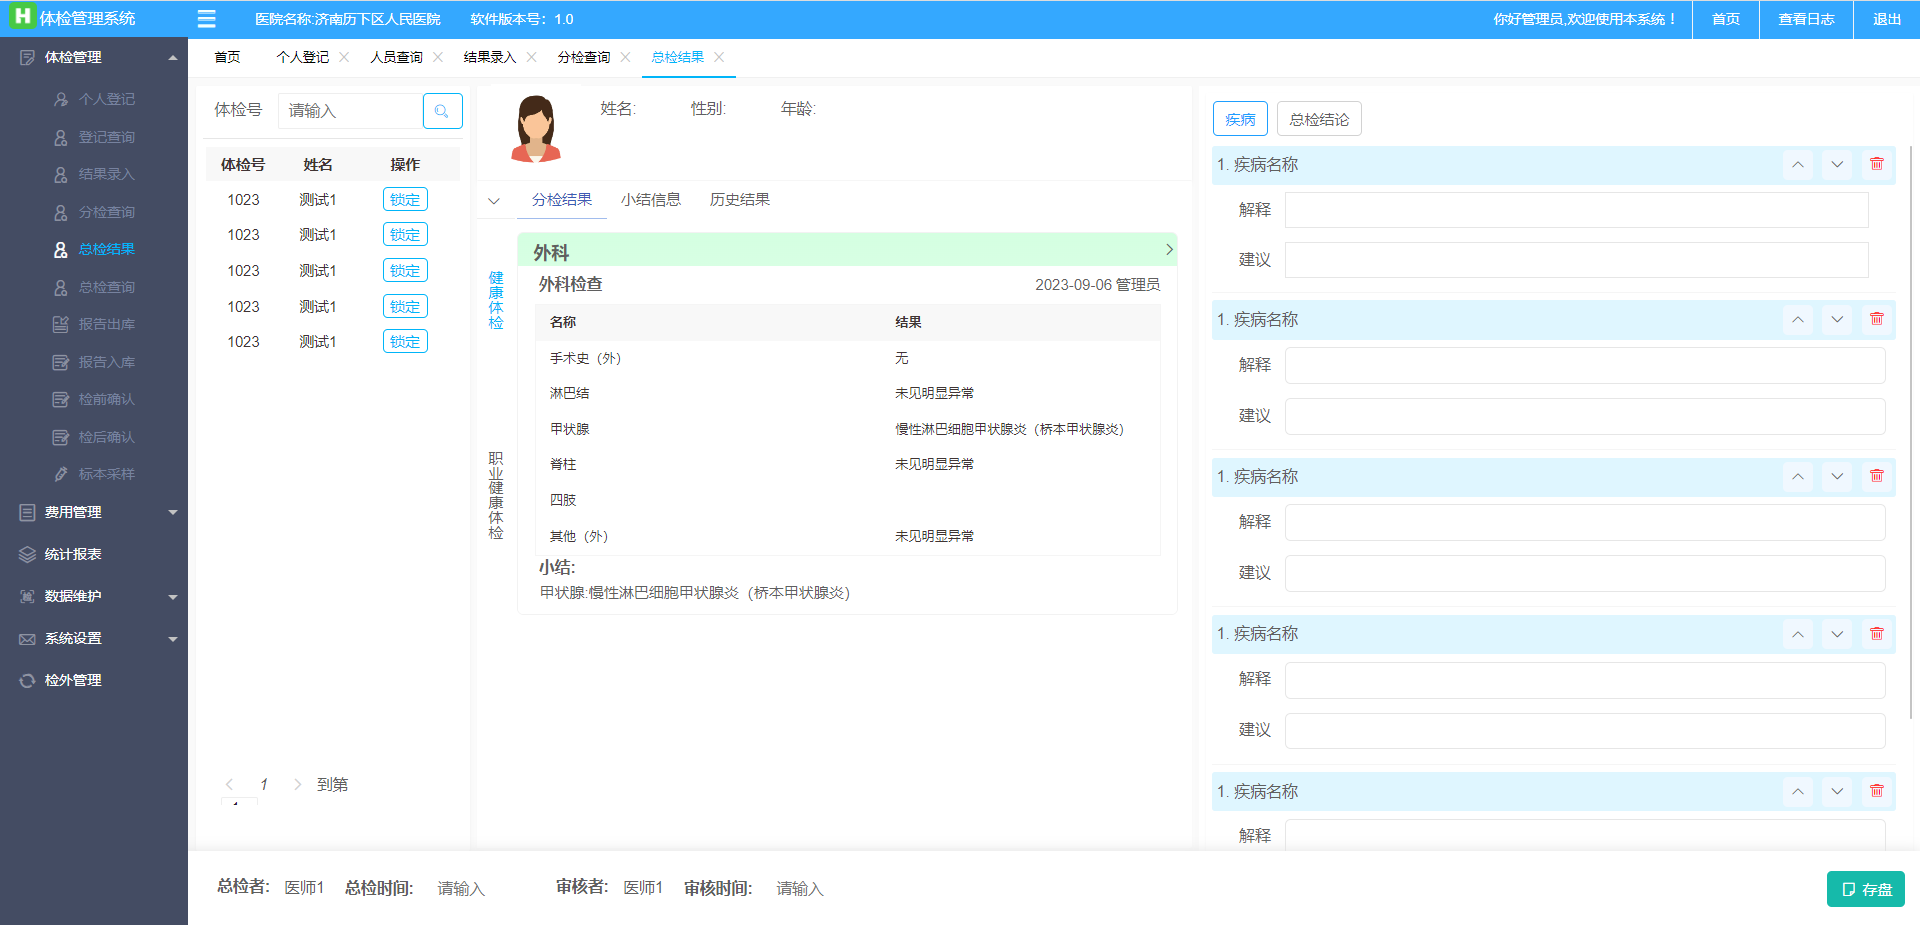Screen dimensions: 1920x925
Task: Click 锁定 button for first 1023 row
Action: click(405, 200)
